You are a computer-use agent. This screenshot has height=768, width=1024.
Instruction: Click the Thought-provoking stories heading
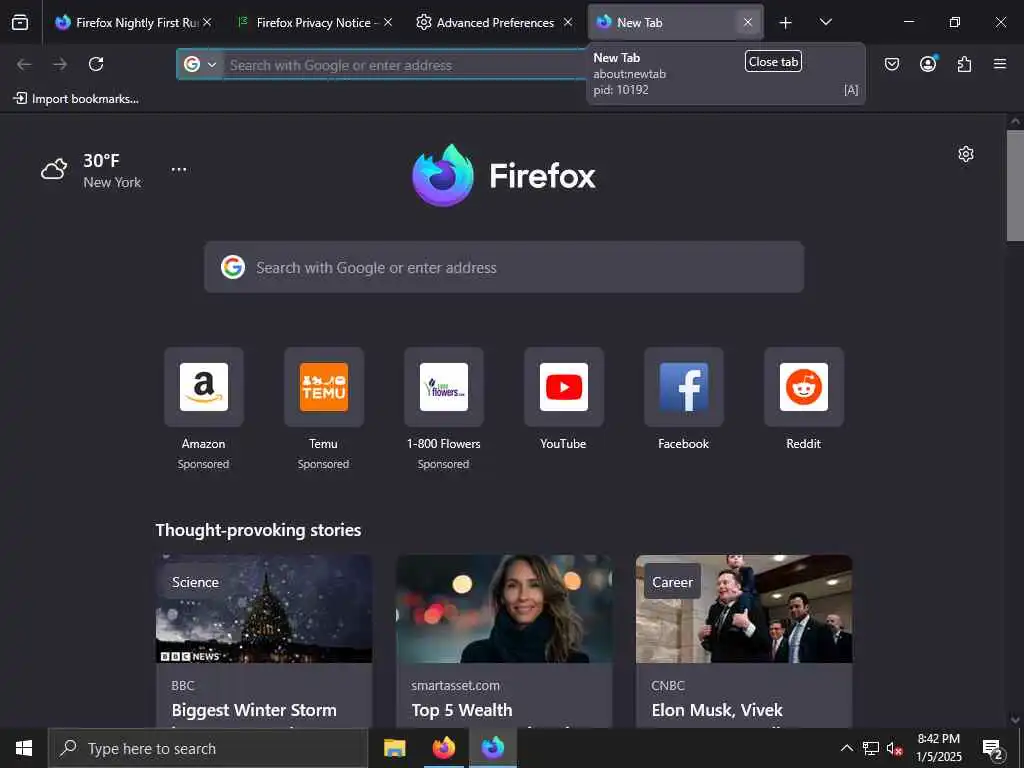click(259, 530)
